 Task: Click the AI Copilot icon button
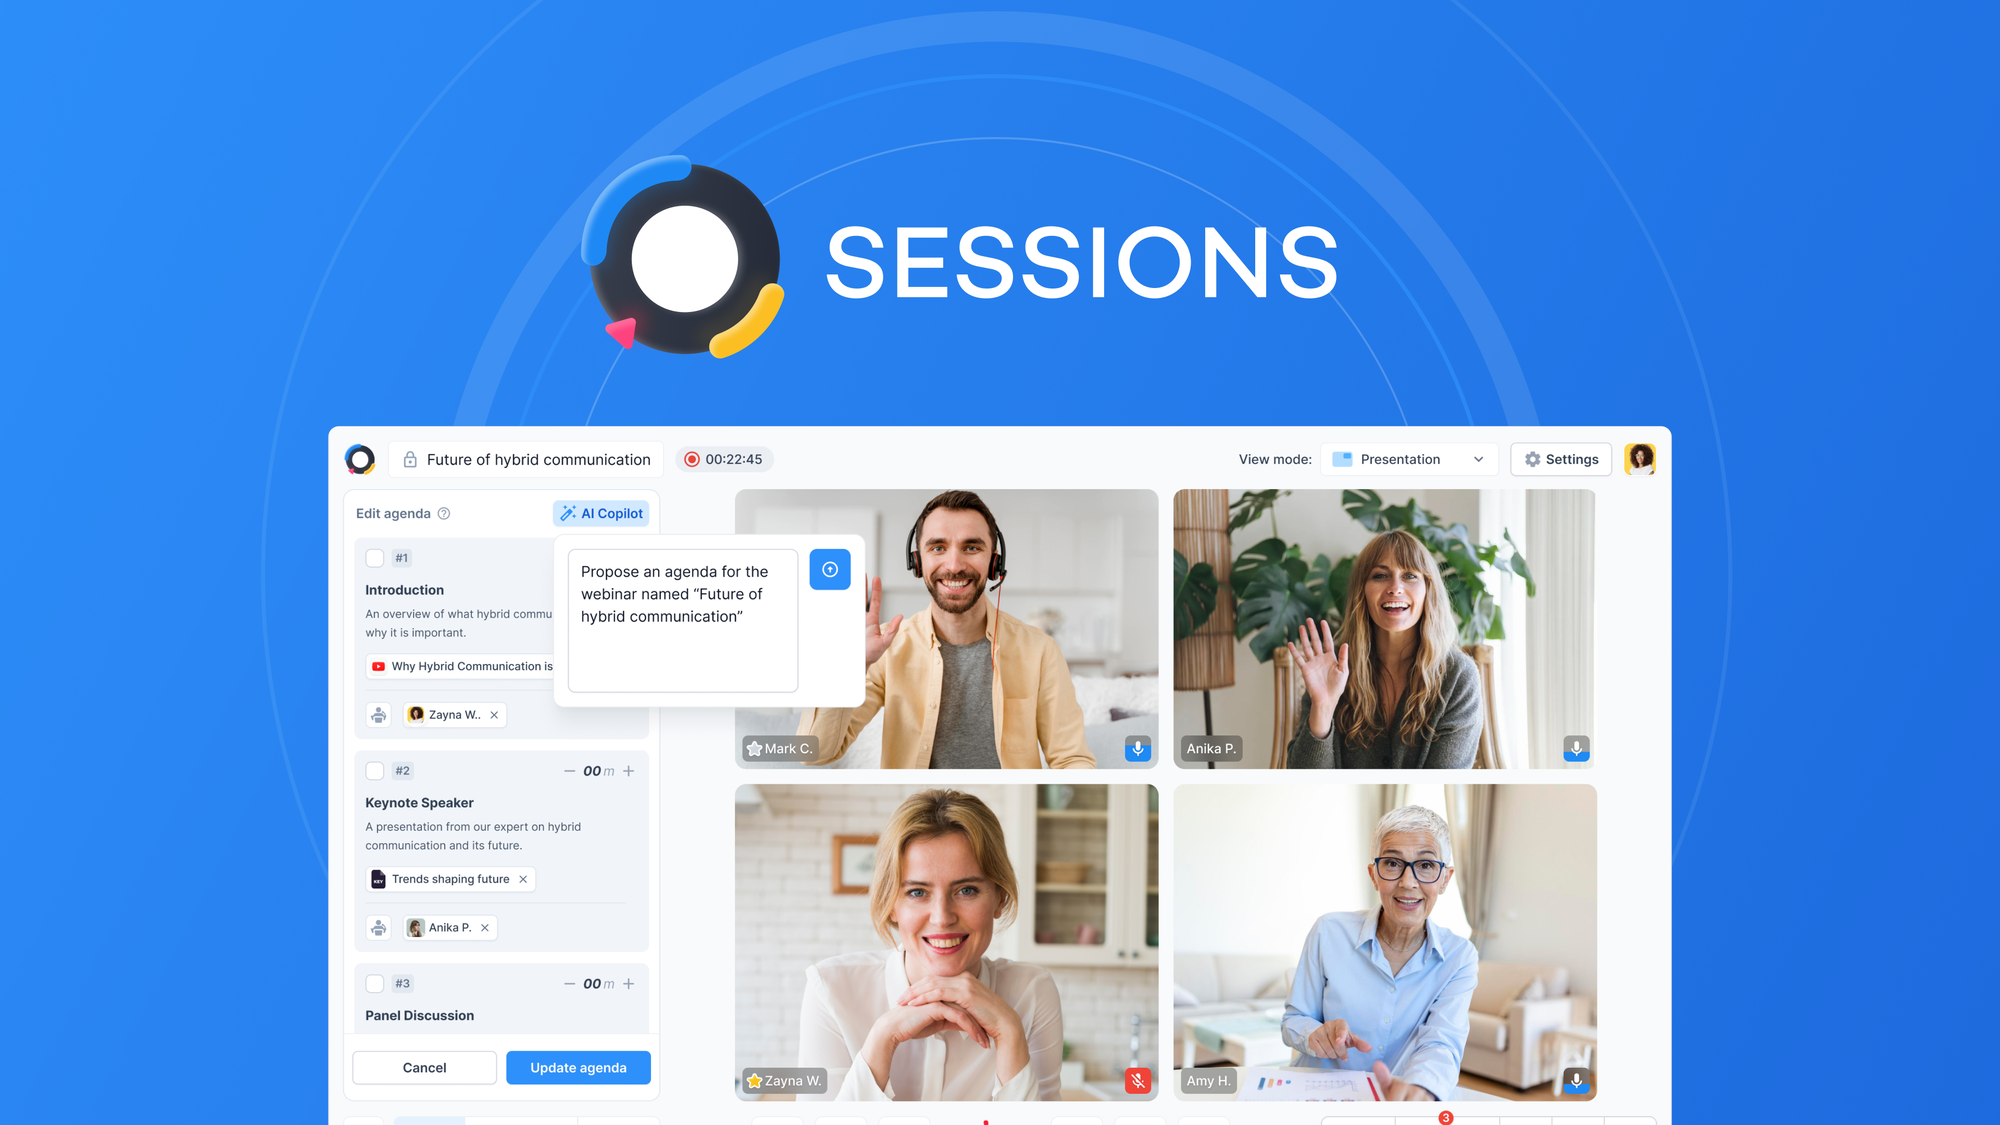602,512
